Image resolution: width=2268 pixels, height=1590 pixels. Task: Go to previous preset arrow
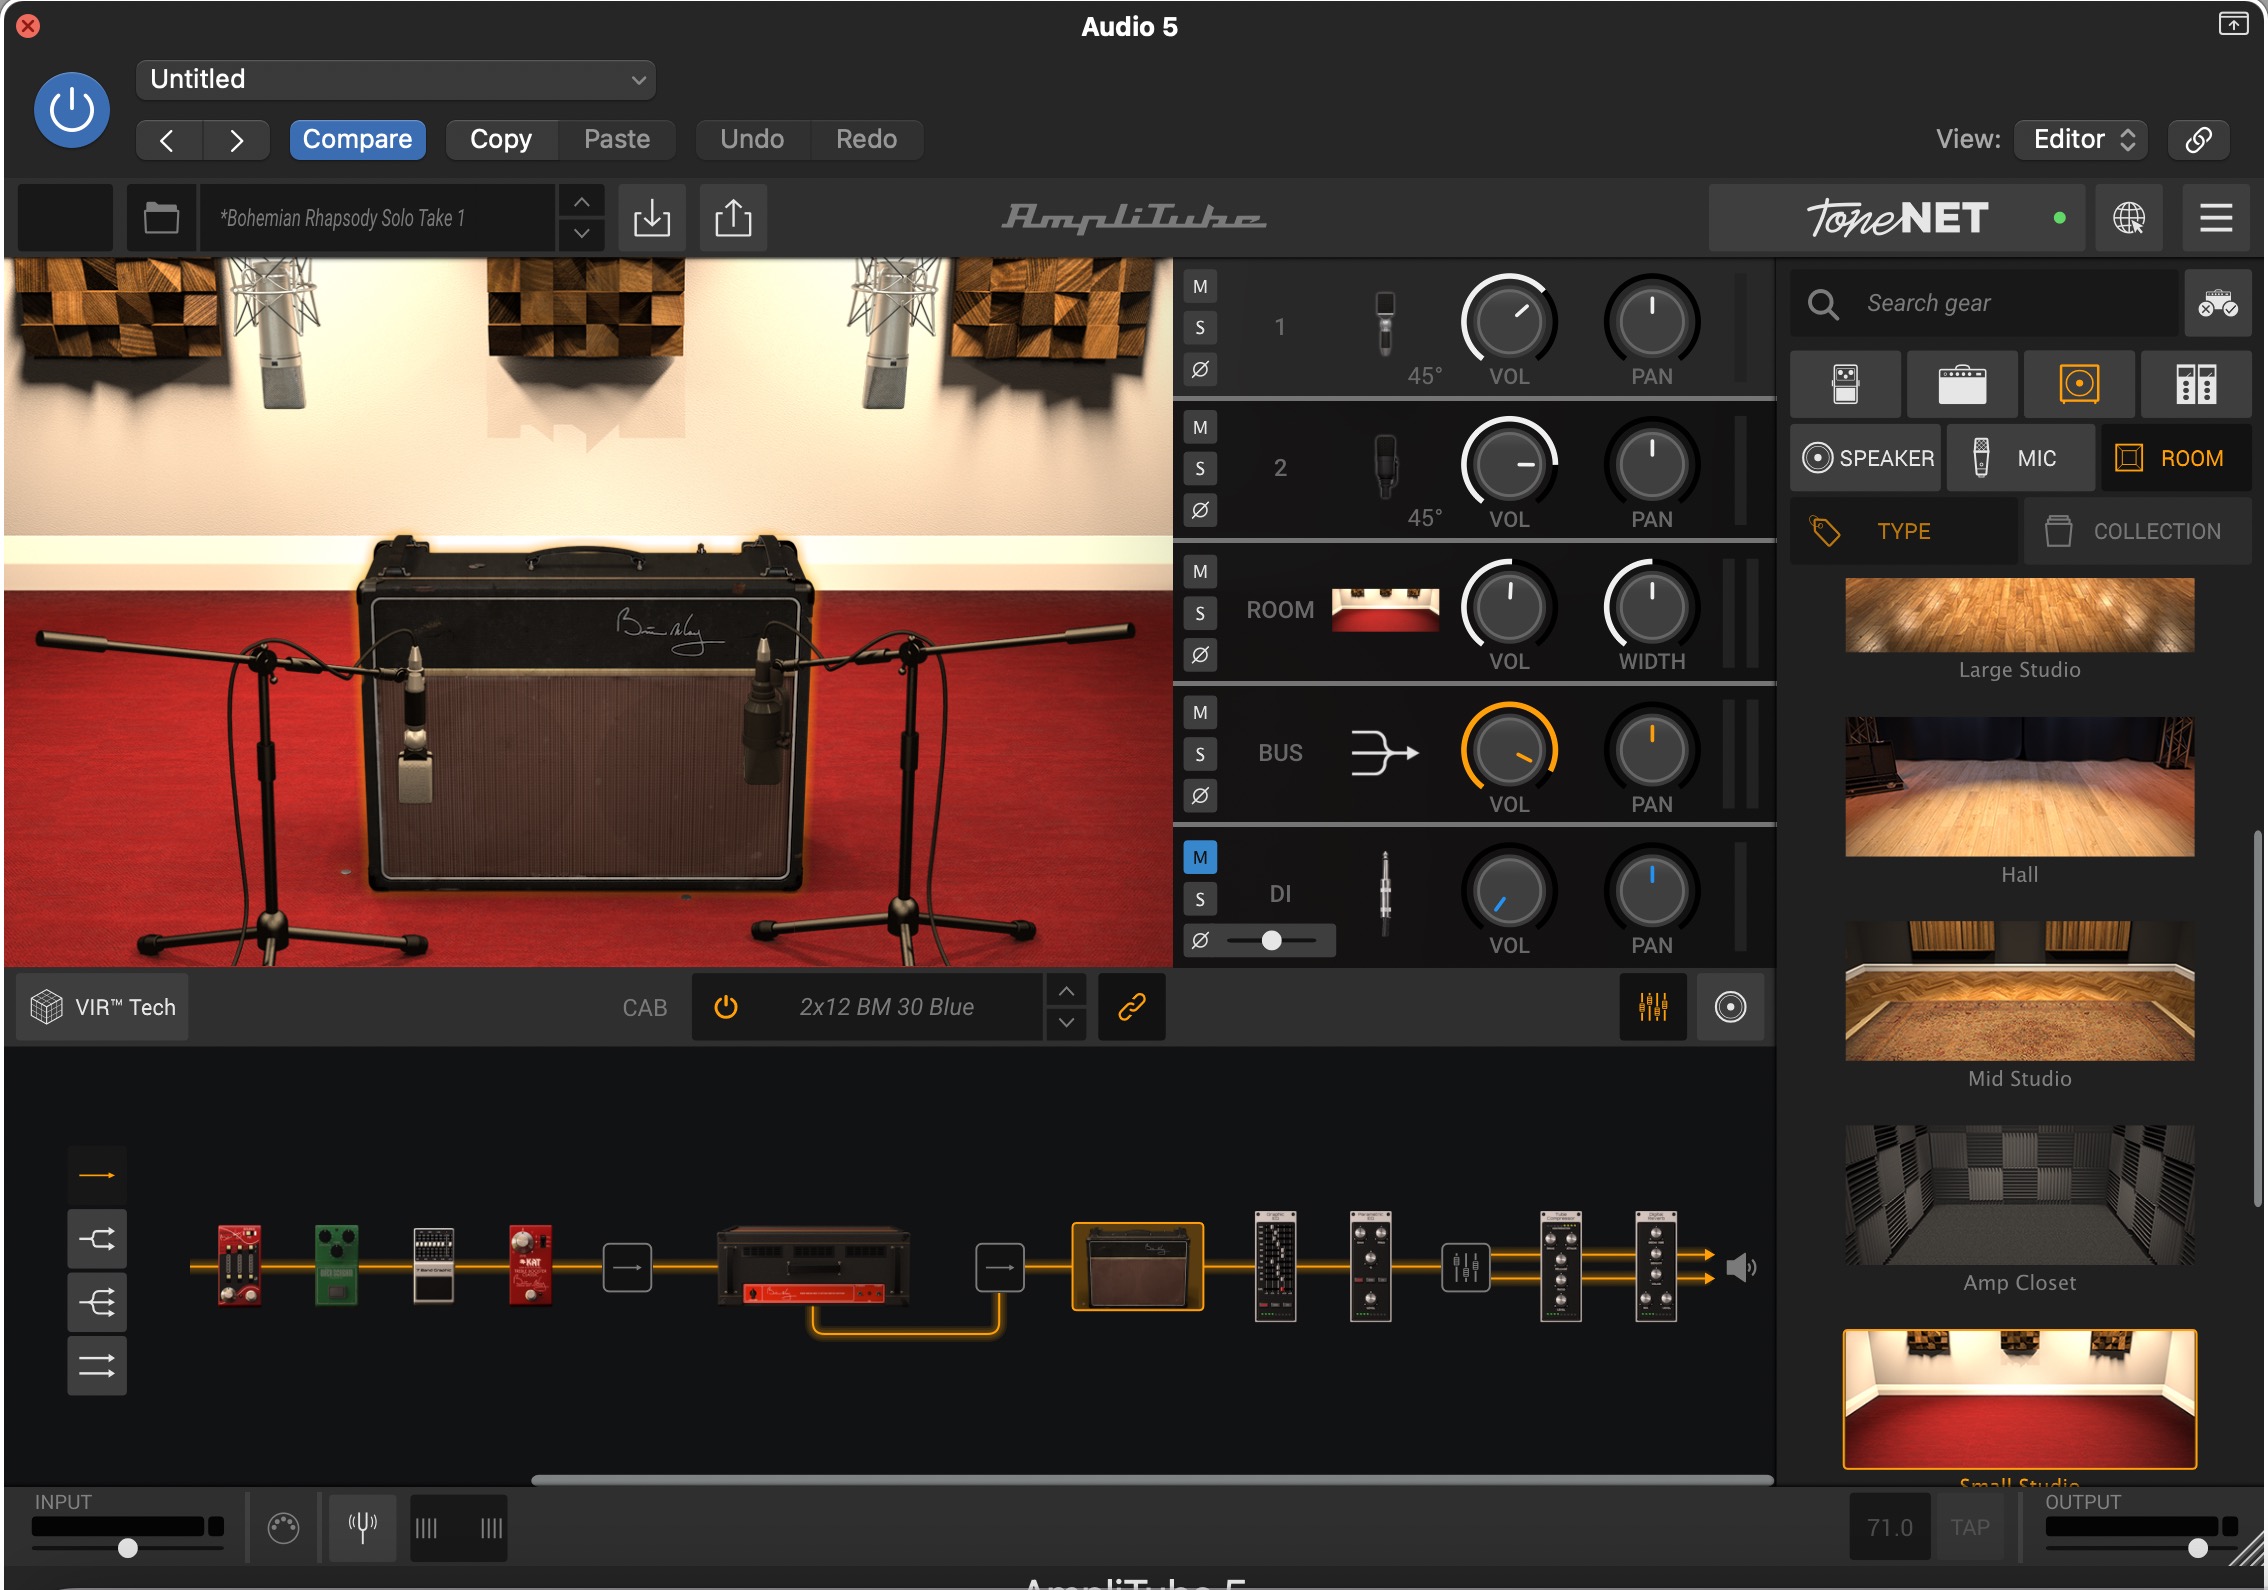coord(168,140)
